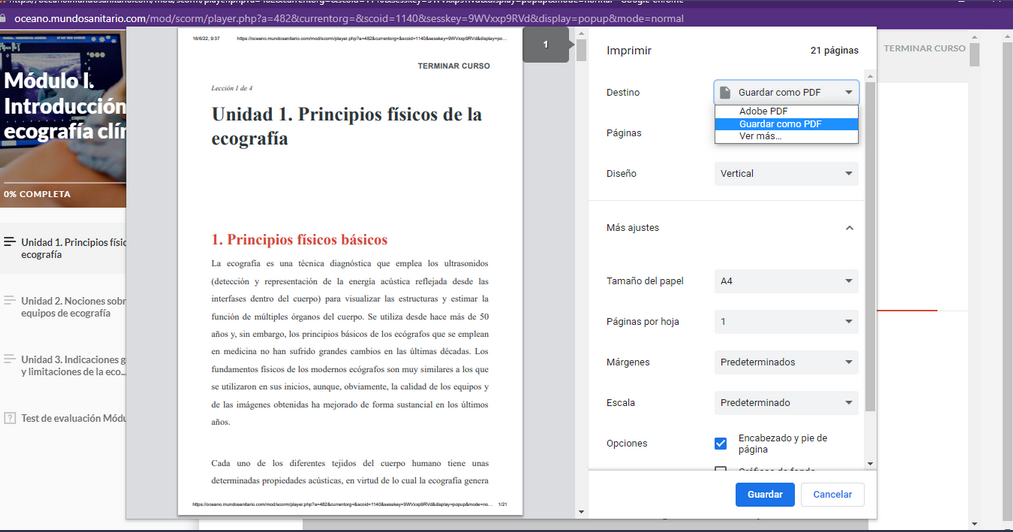Open the Márgenes dropdown set to Predeterminados
Viewport: 1013px width, 532px height.
tap(786, 362)
